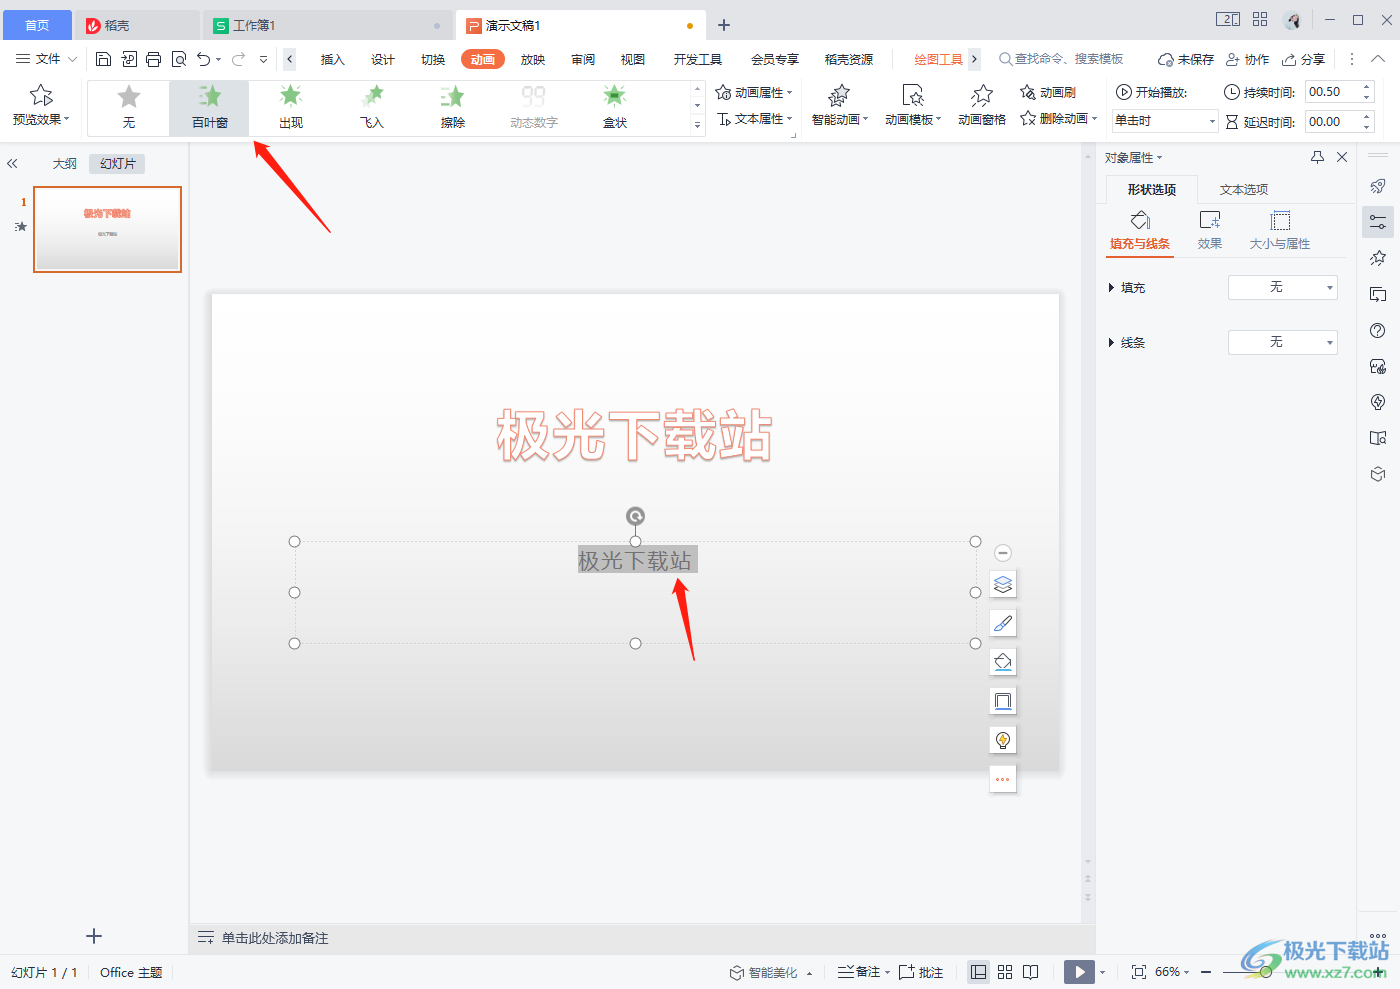This screenshot has height=989, width=1400.
Task: Click the zoom slider in status bar
Action: (x=1264, y=972)
